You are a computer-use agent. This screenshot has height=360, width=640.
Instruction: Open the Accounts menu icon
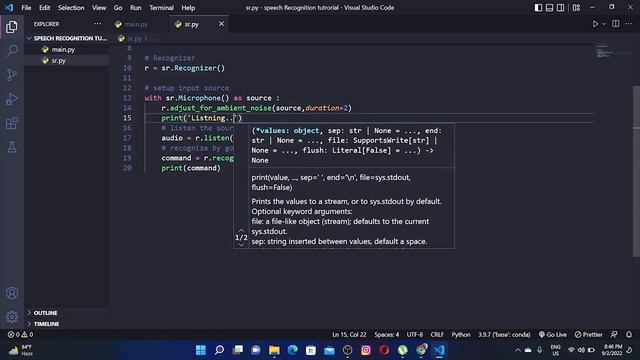point(12,293)
